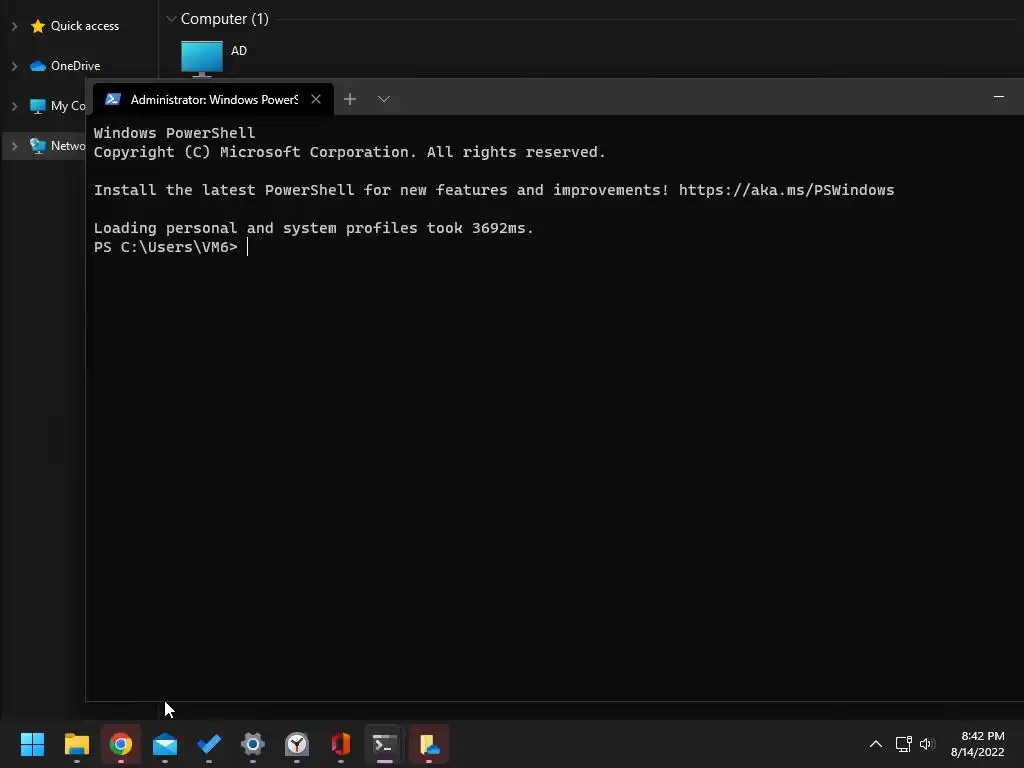Show hidden system tray icons
Screen dimensions: 1024x768
(x=876, y=744)
